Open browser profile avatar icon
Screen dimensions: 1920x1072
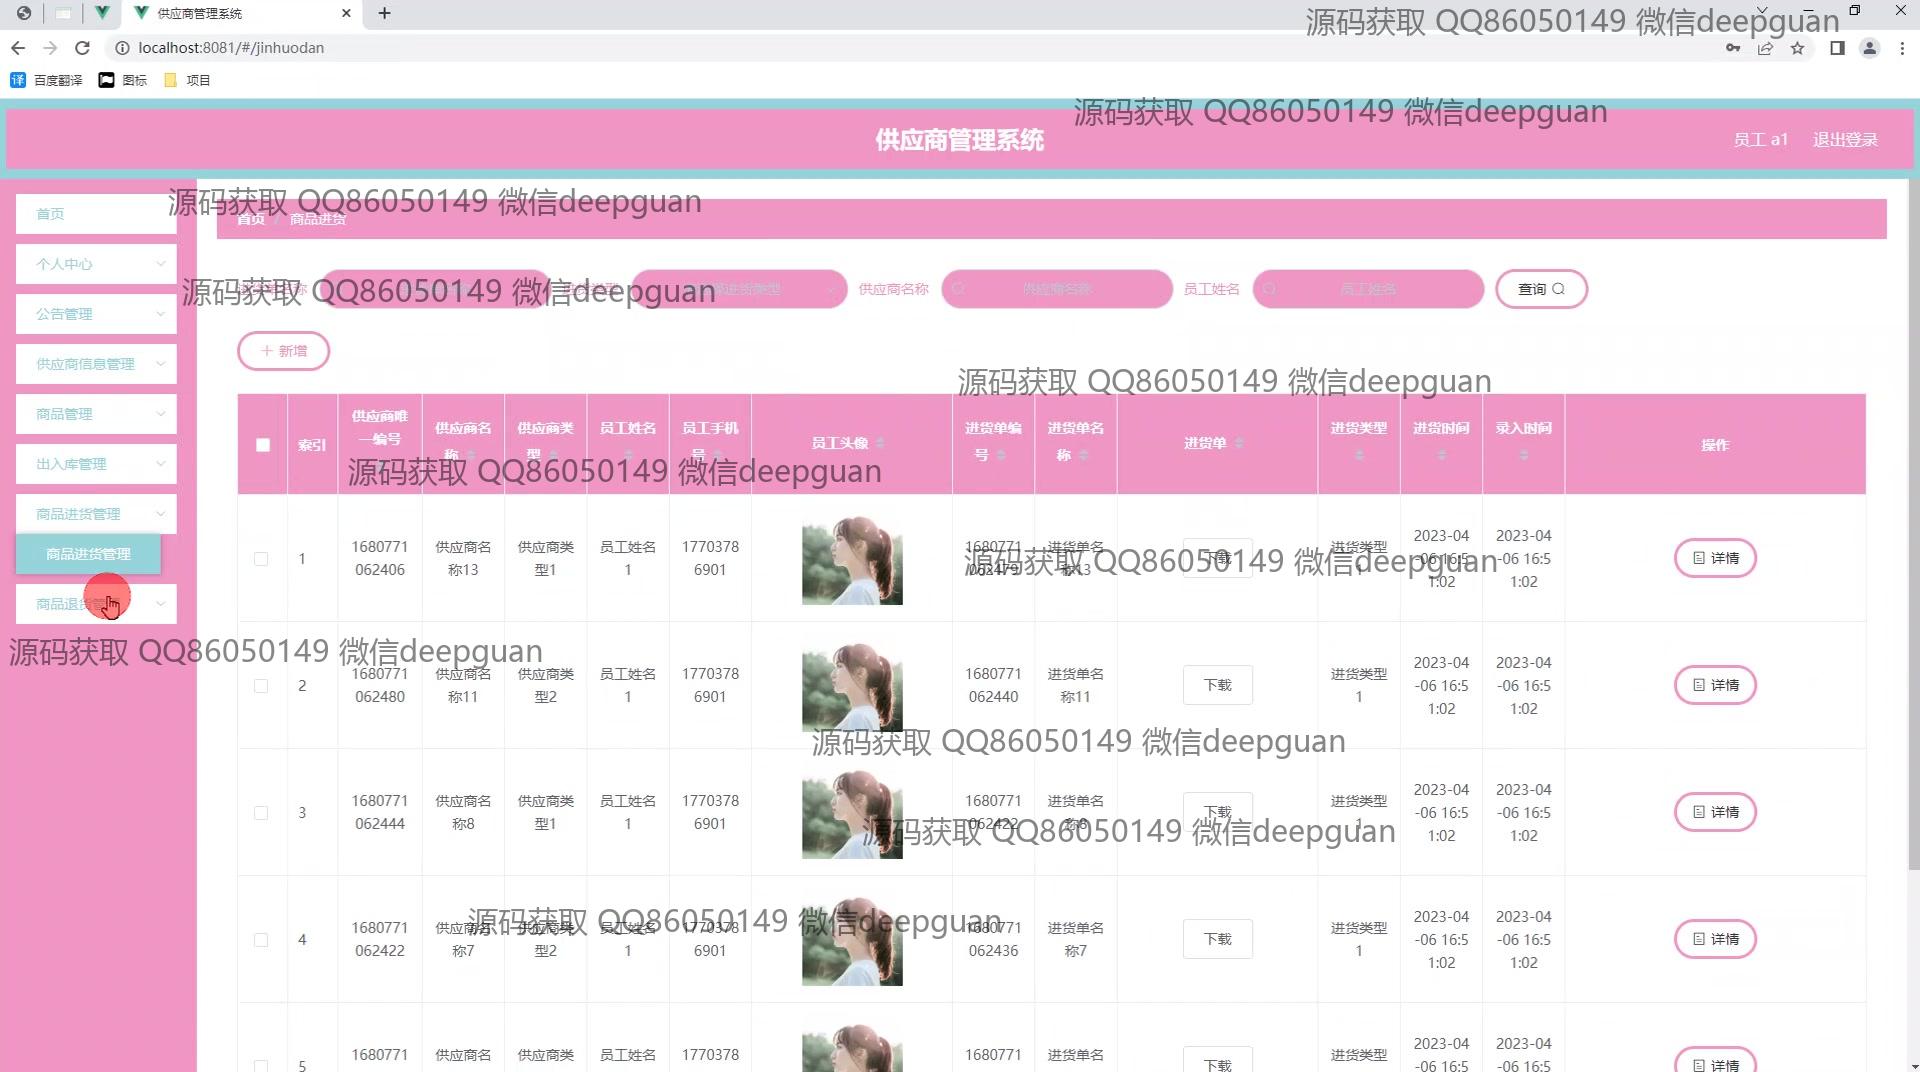click(1868, 48)
